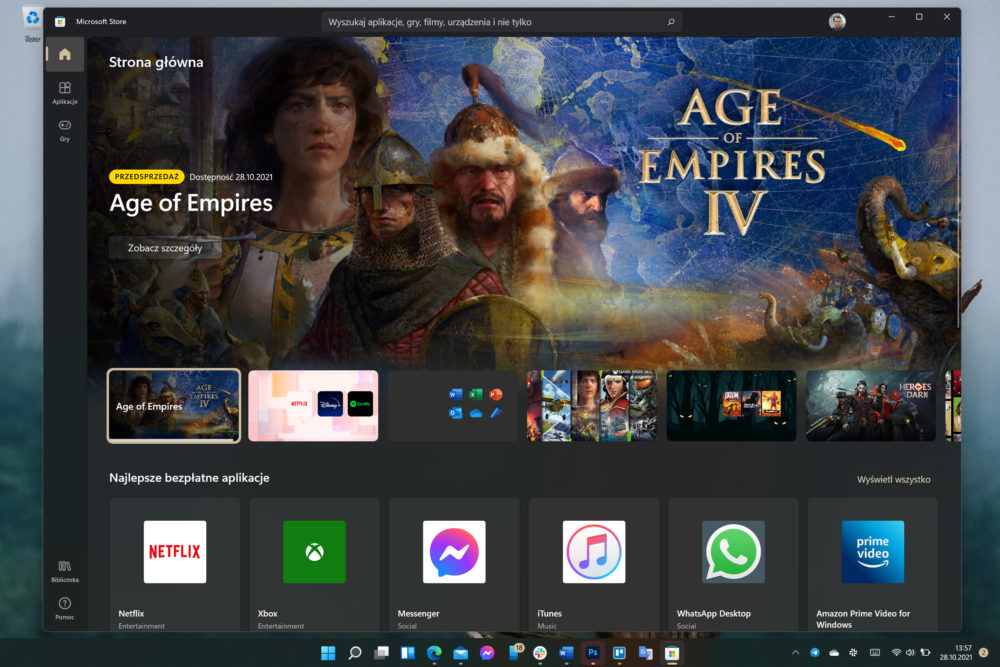Open the Mail app on taskbar

460,653
